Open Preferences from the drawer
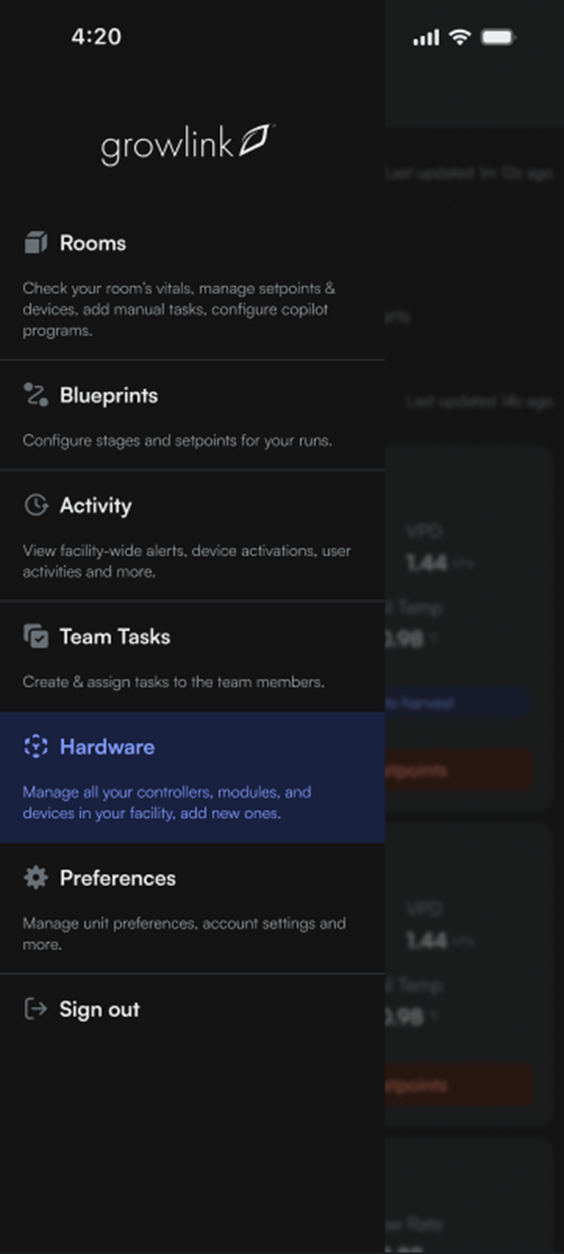 point(192,908)
